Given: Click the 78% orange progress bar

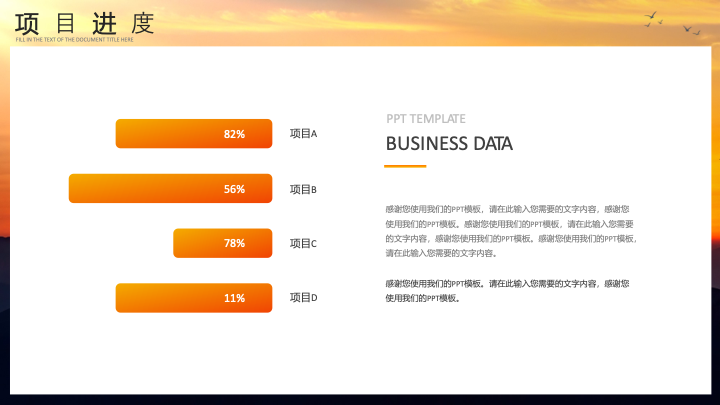Looking at the screenshot, I should pos(222,243).
